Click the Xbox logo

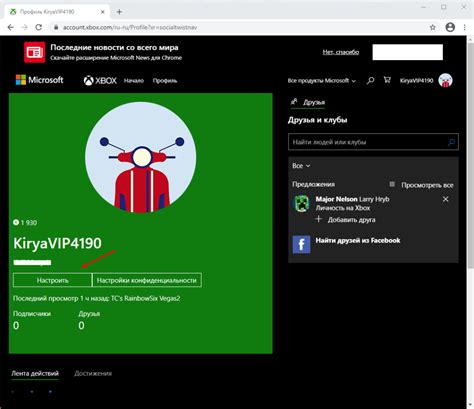click(x=100, y=80)
